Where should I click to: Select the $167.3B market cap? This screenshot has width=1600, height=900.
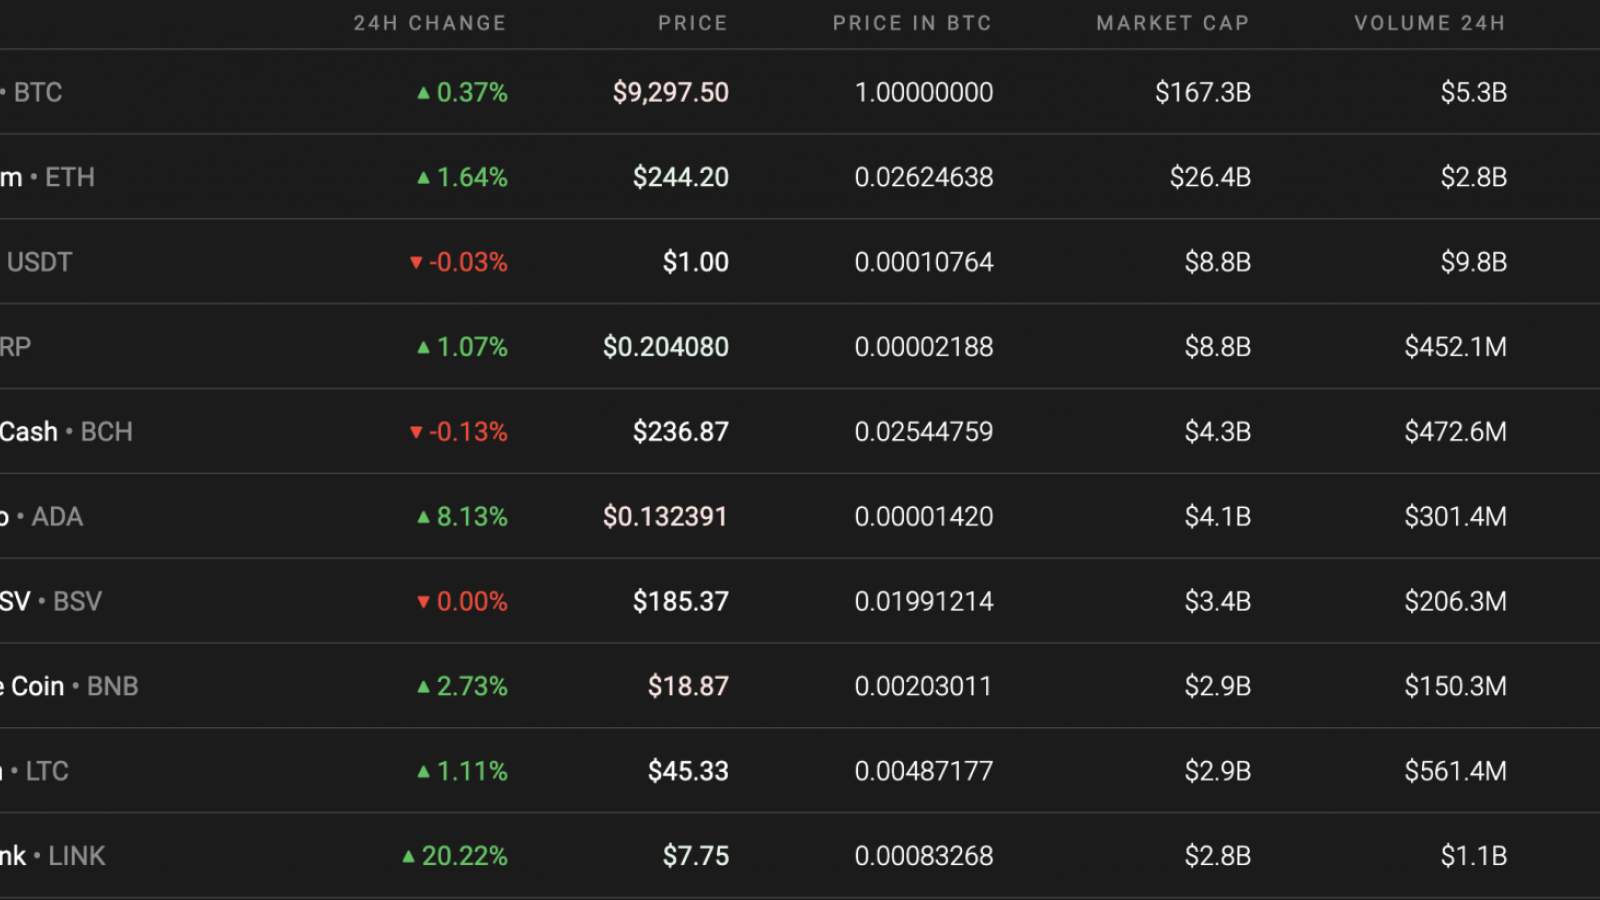1203,92
